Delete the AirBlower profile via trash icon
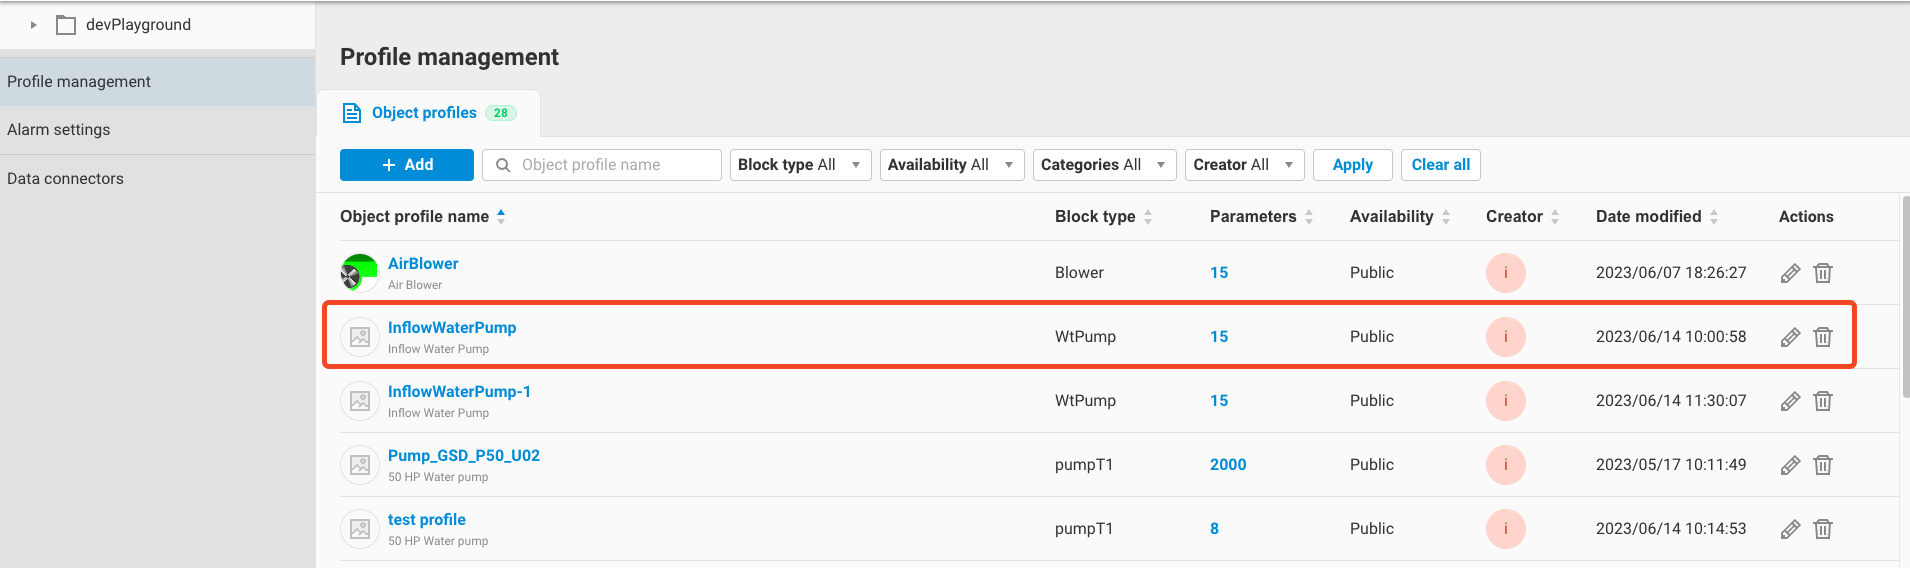The height and width of the screenshot is (568, 1910). tap(1823, 273)
